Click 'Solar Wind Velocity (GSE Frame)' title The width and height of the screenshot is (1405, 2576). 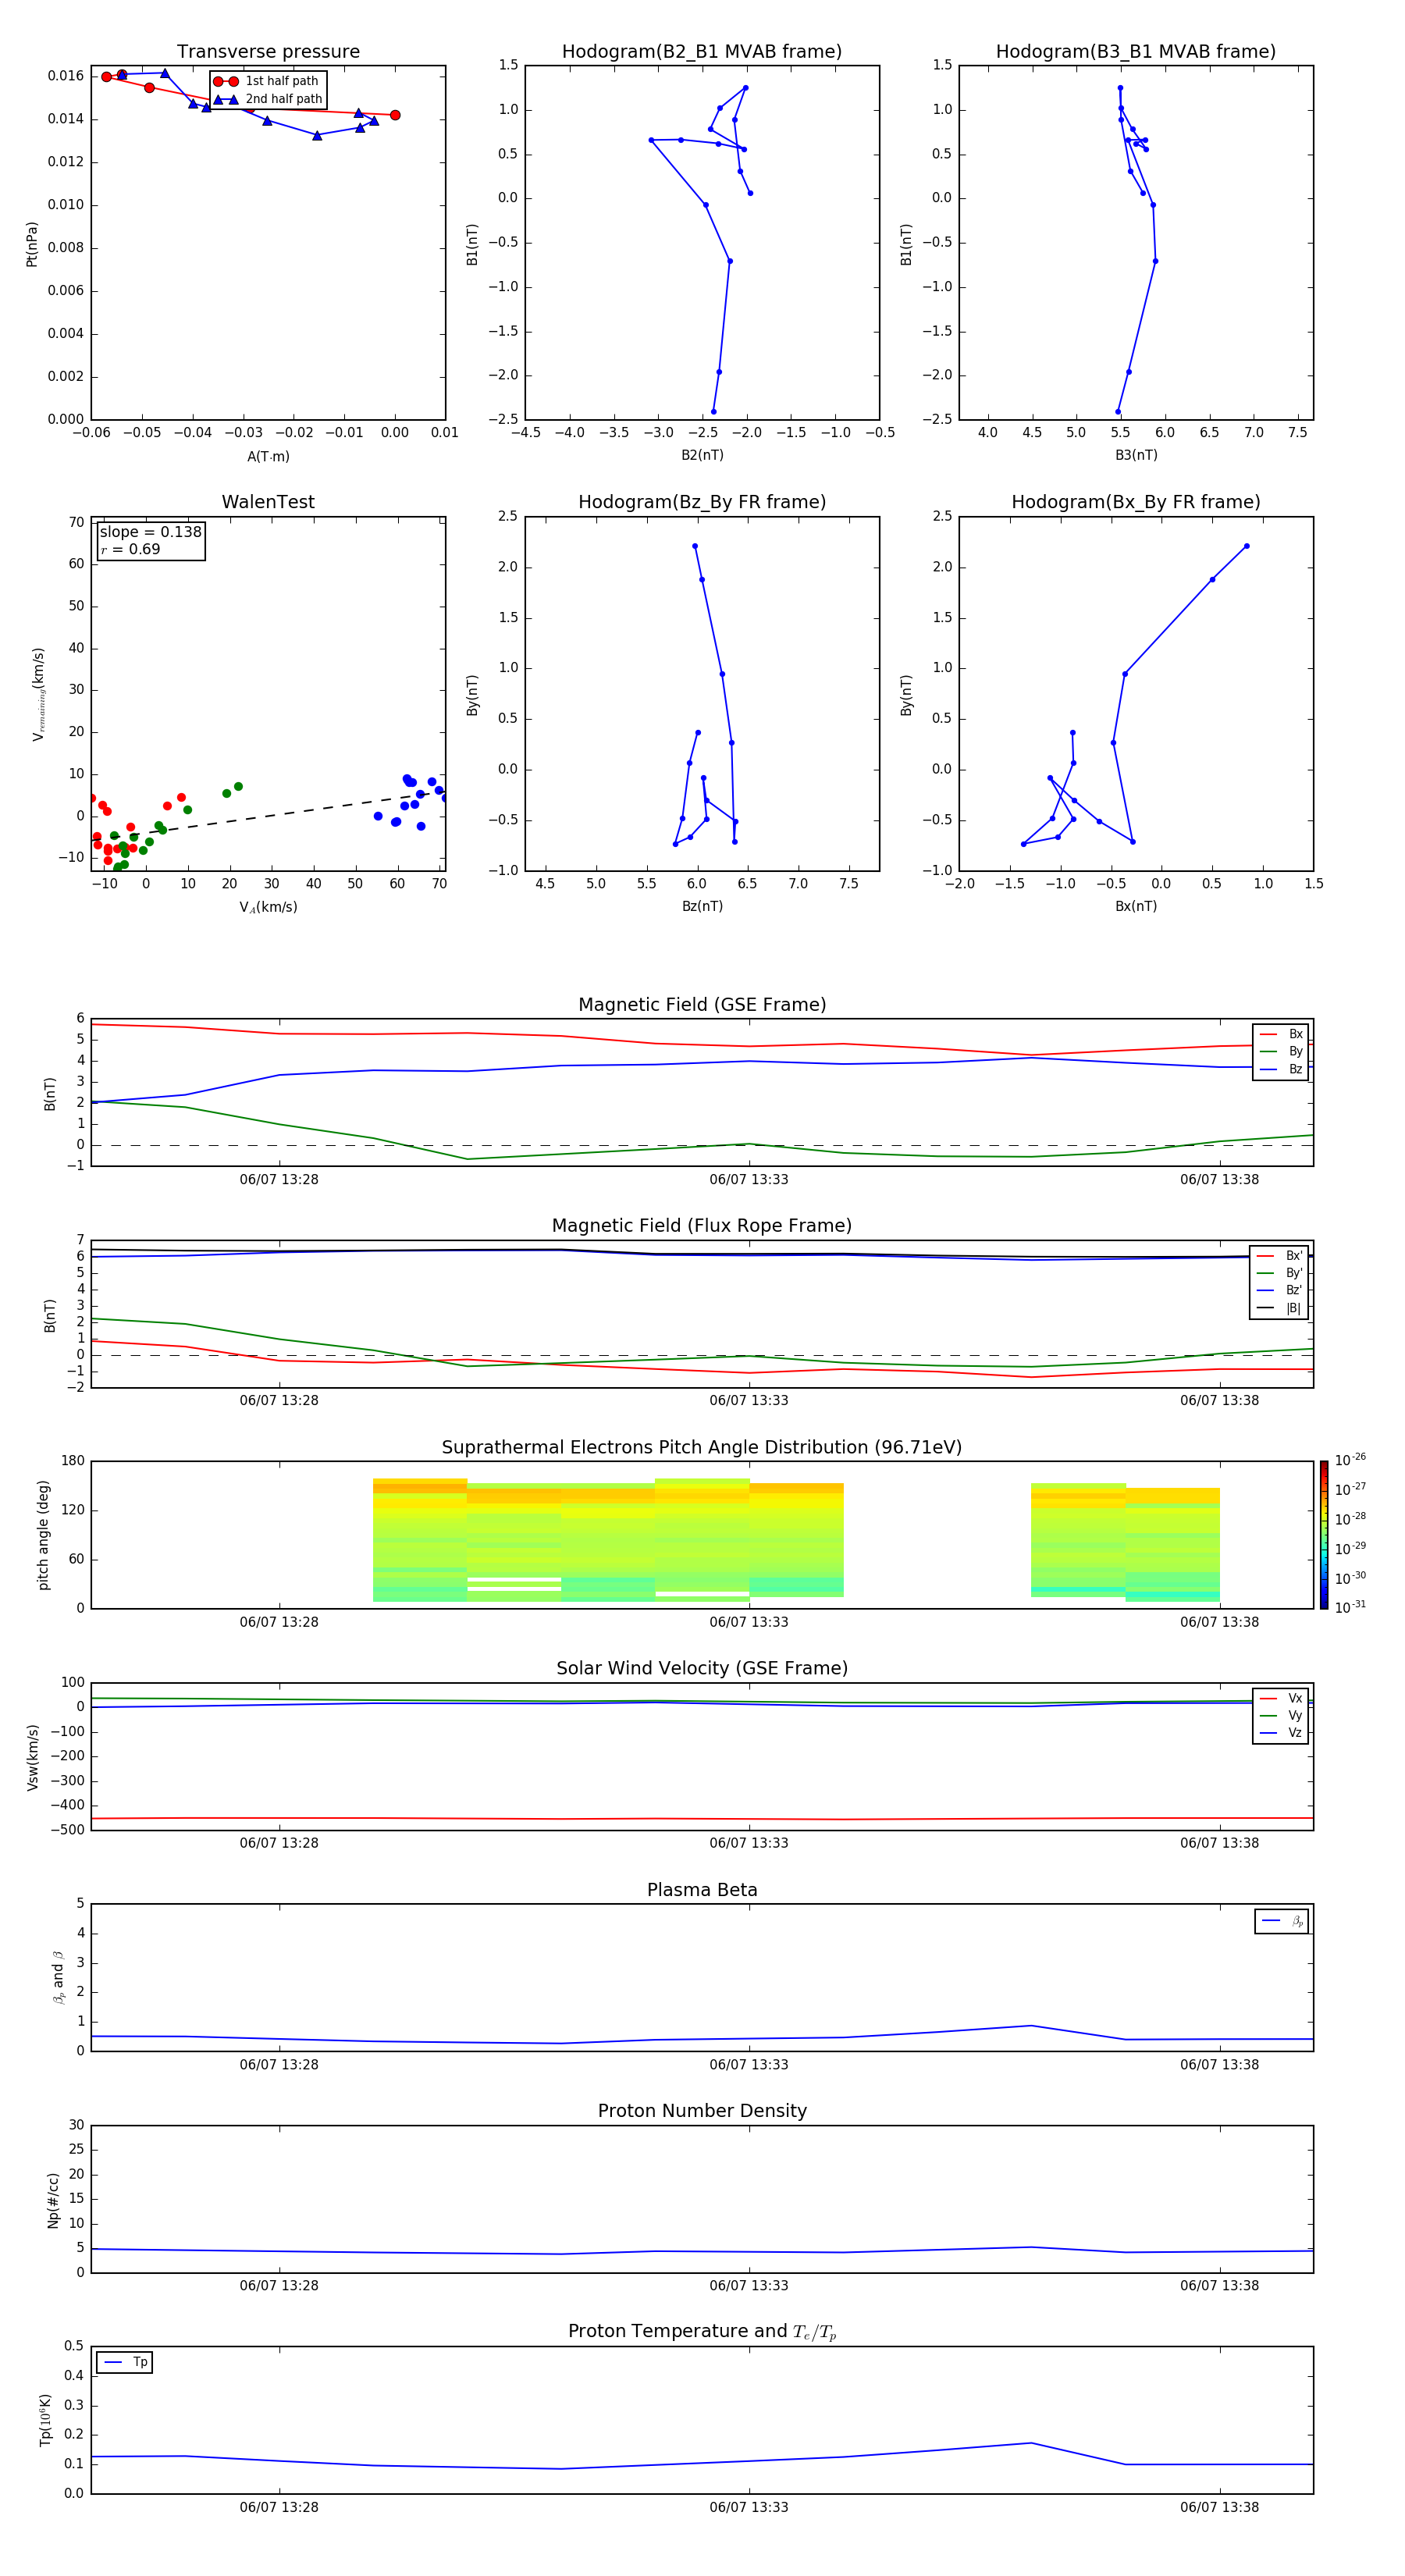pyautogui.click(x=702, y=1668)
